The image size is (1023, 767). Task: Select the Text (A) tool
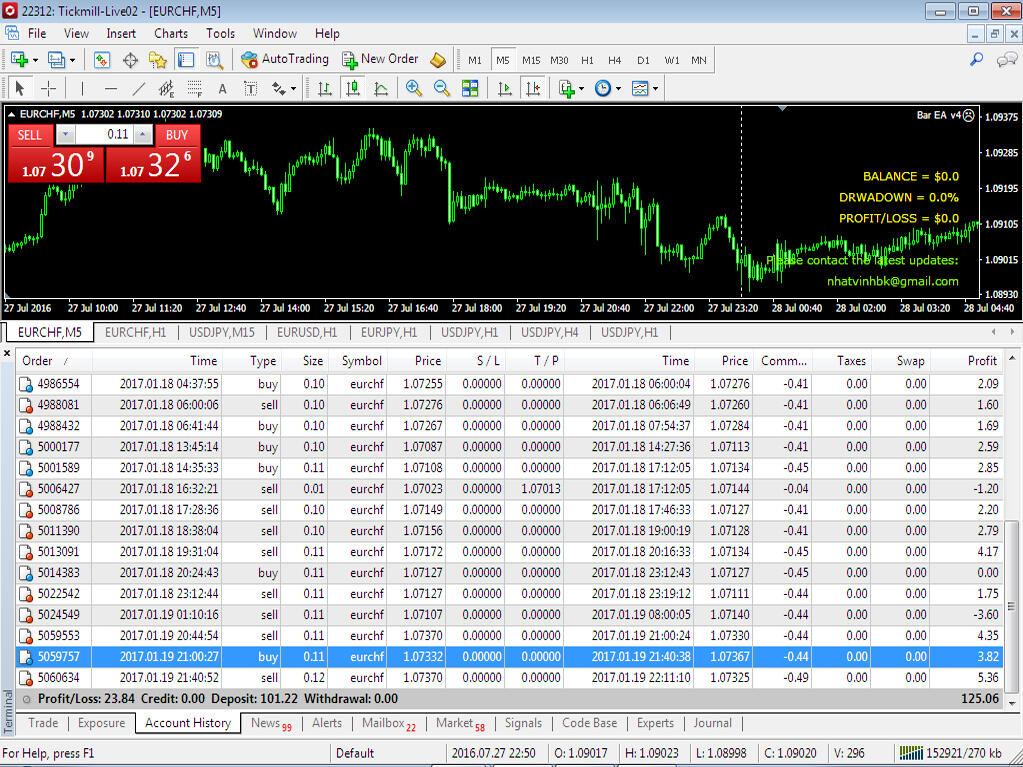point(222,88)
